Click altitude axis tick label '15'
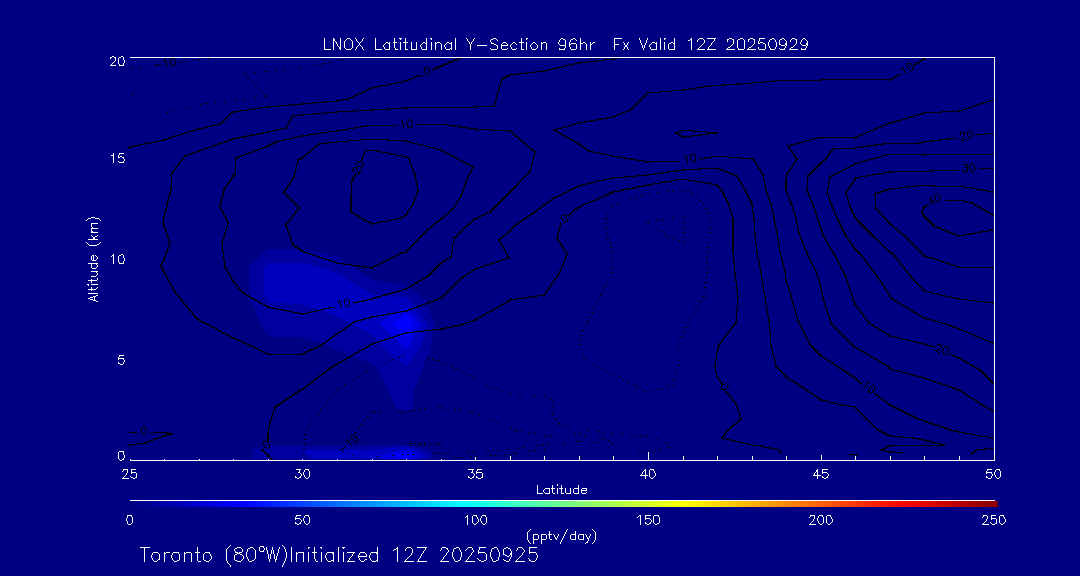The image size is (1080, 576). point(114,159)
